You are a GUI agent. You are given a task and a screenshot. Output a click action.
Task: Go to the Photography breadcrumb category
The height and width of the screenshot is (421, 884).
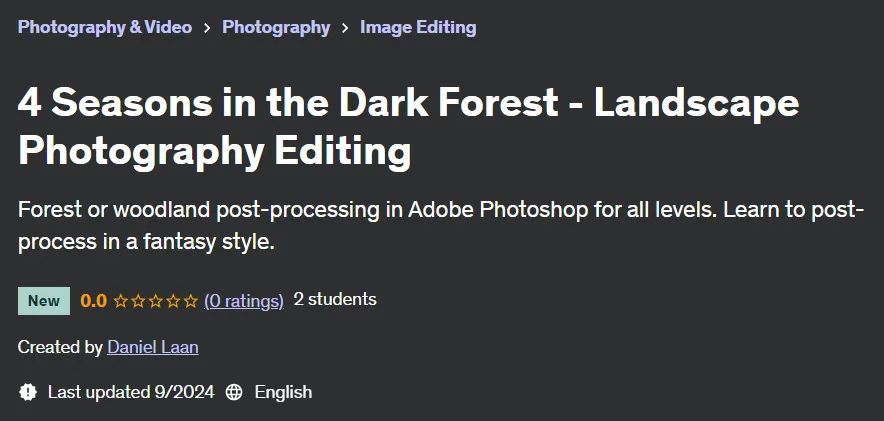[276, 27]
